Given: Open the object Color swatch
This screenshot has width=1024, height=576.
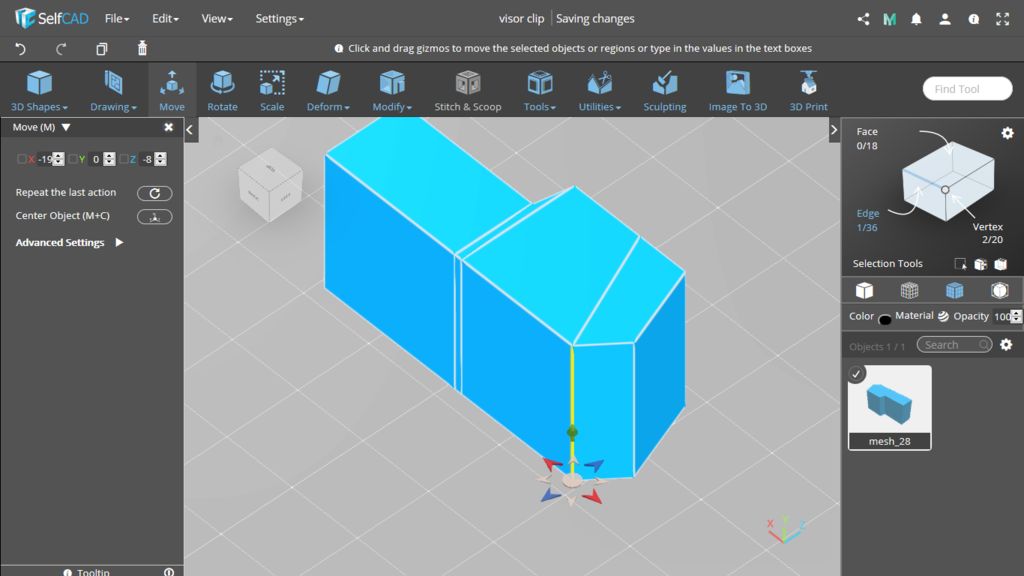Looking at the screenshot, I should click(885, 319).
